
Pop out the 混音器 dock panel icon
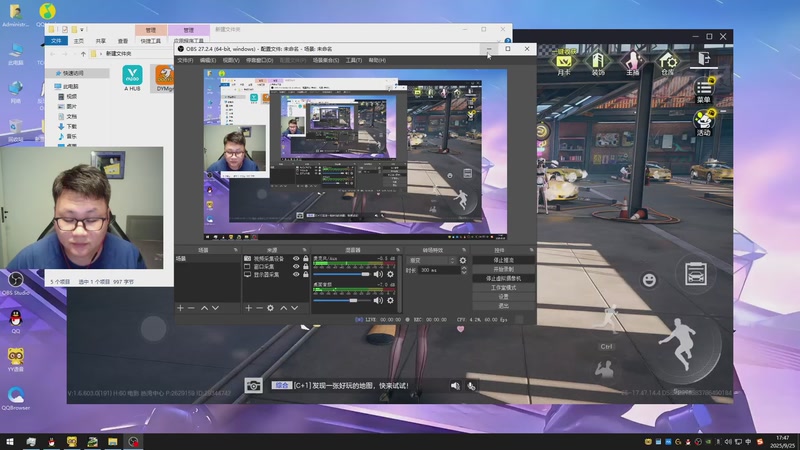click(397, 250)
